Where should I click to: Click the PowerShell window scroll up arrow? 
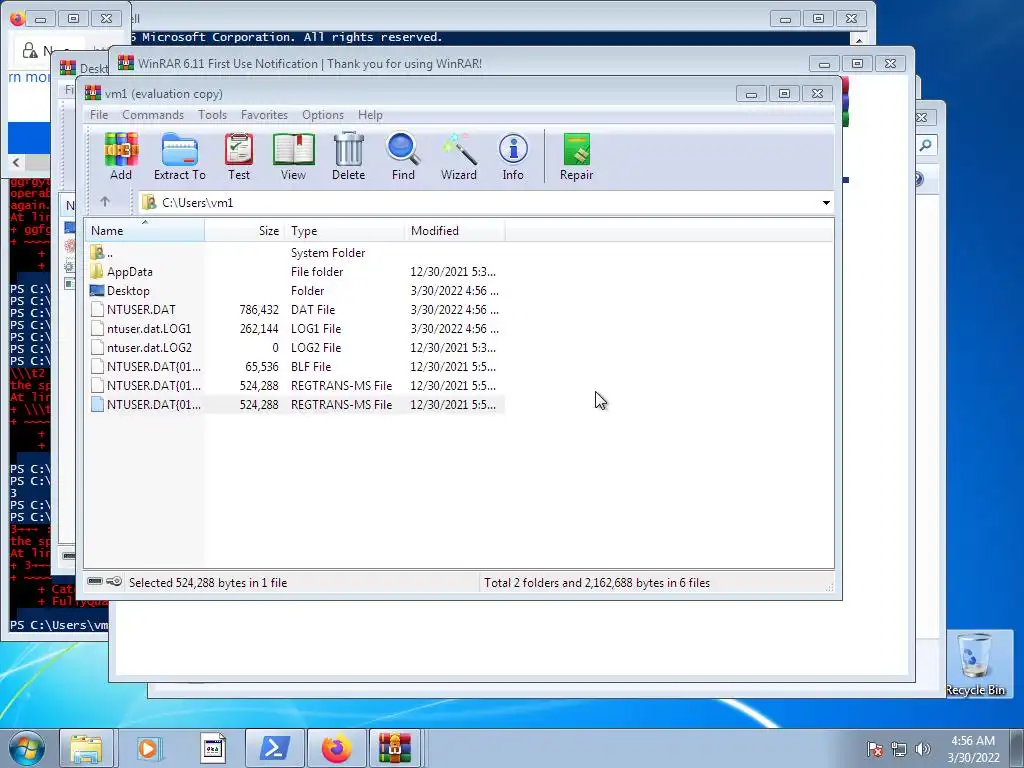coord(859,39)
